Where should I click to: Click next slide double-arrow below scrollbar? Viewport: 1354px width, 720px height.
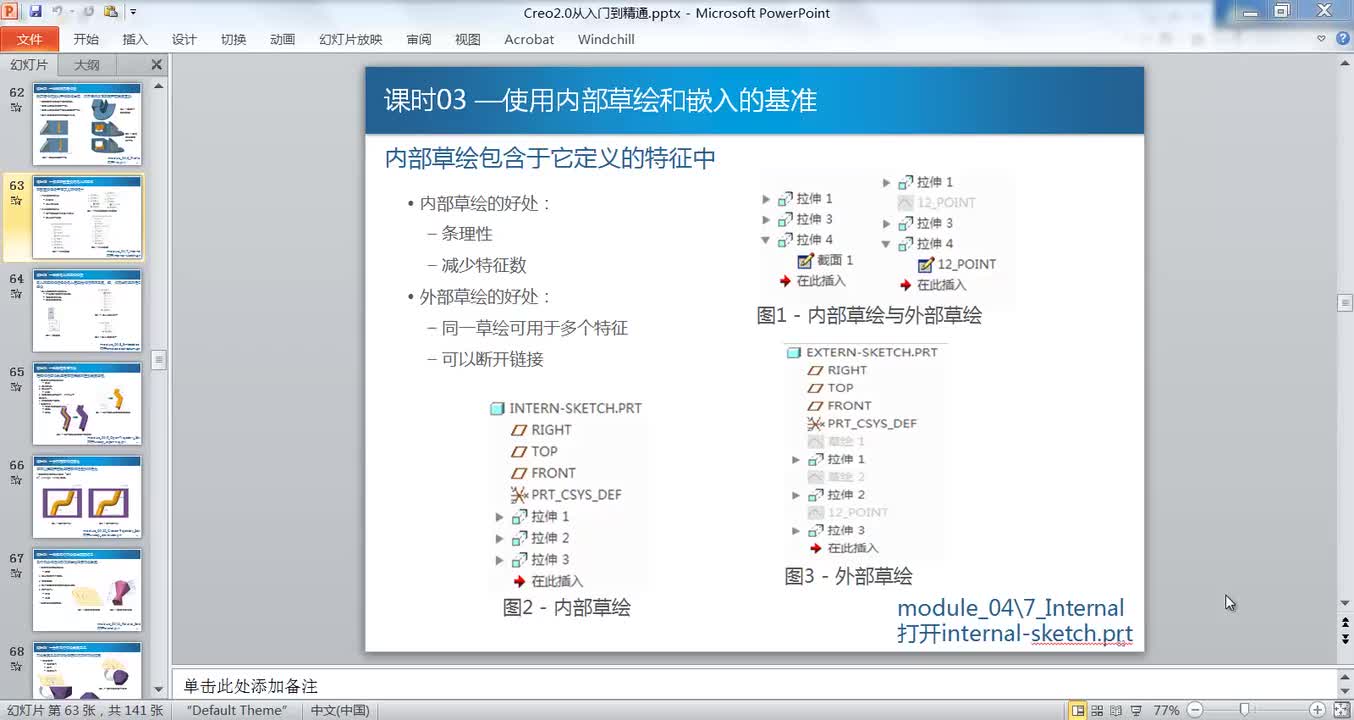coord(1345,638)
